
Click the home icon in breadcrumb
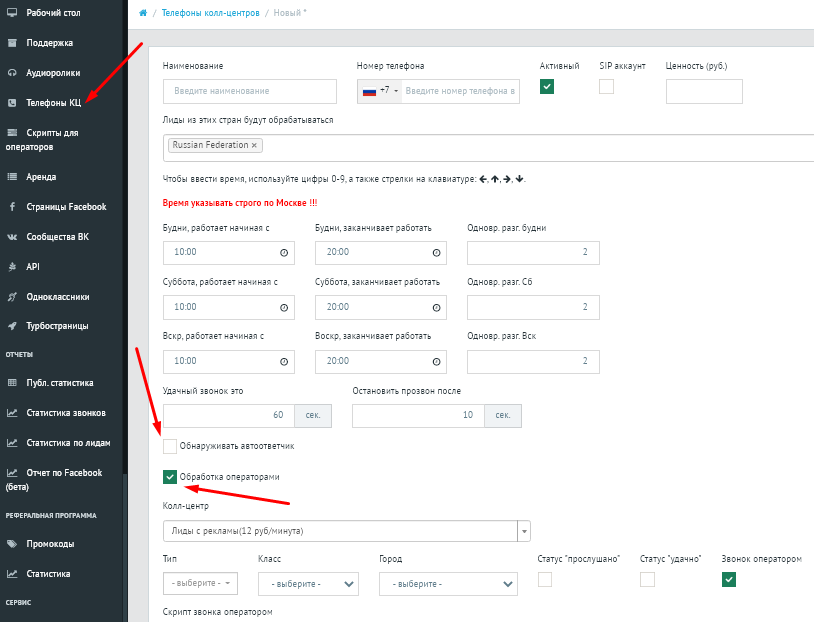pyautogui.click(x=144, y=12)
